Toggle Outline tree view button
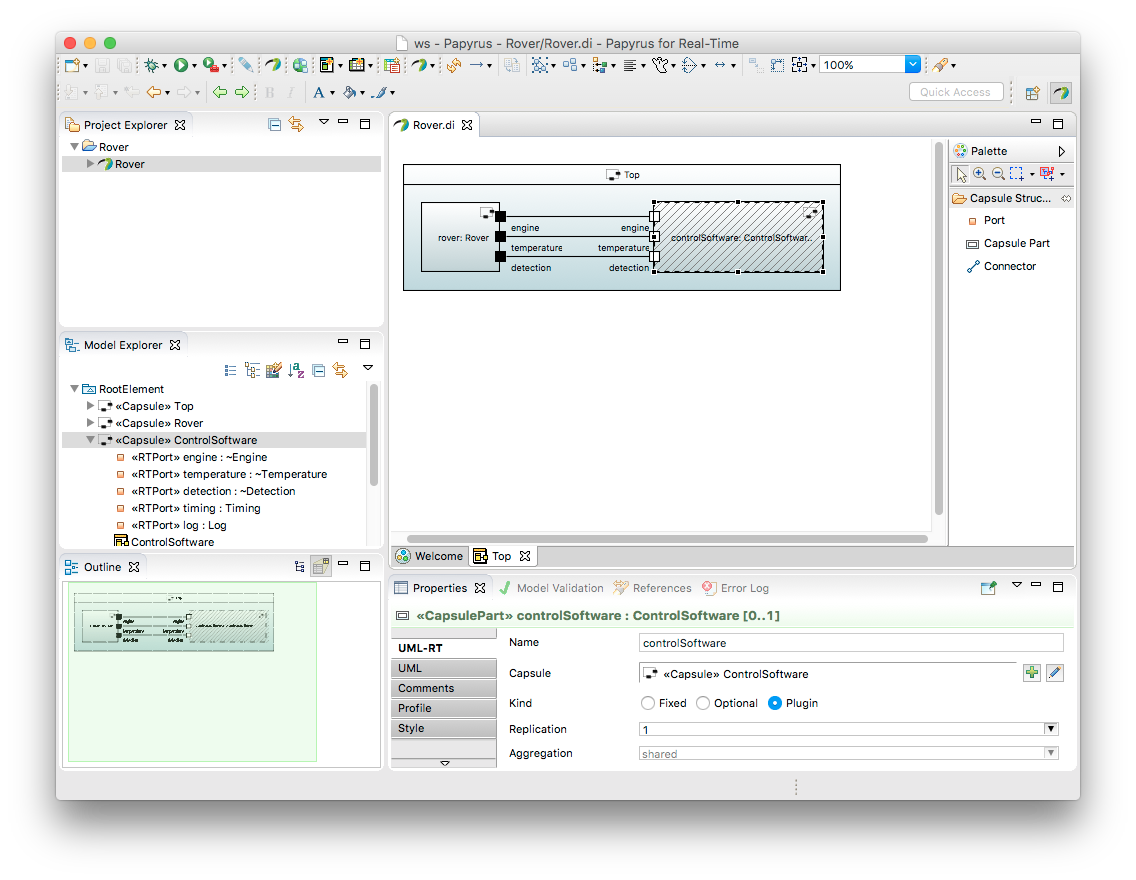The height and width of the screenshot is (880, 1136). tap(300, 566)
